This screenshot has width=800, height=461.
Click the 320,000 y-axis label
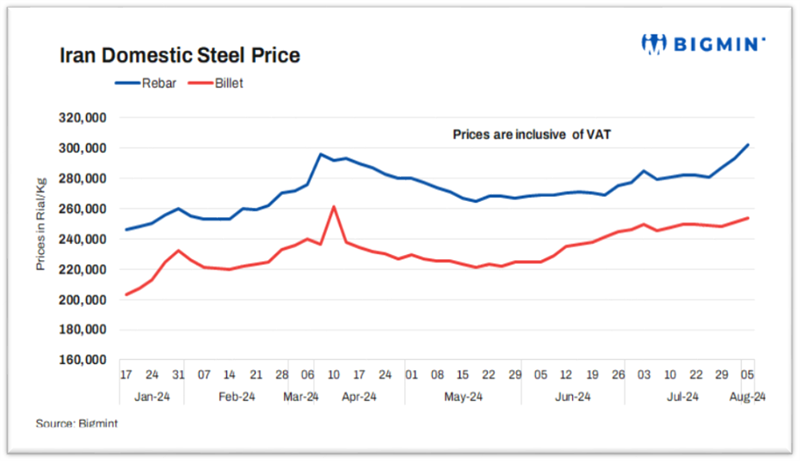[83, 118]
